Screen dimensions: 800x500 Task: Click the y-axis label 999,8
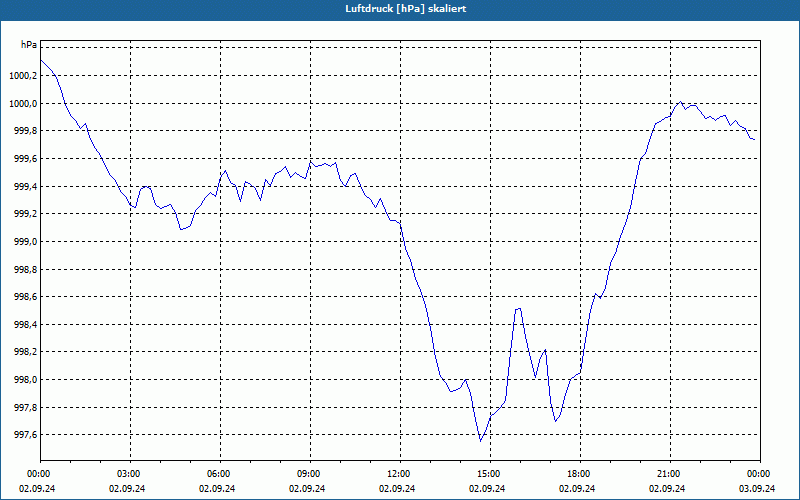click(25, 131)
